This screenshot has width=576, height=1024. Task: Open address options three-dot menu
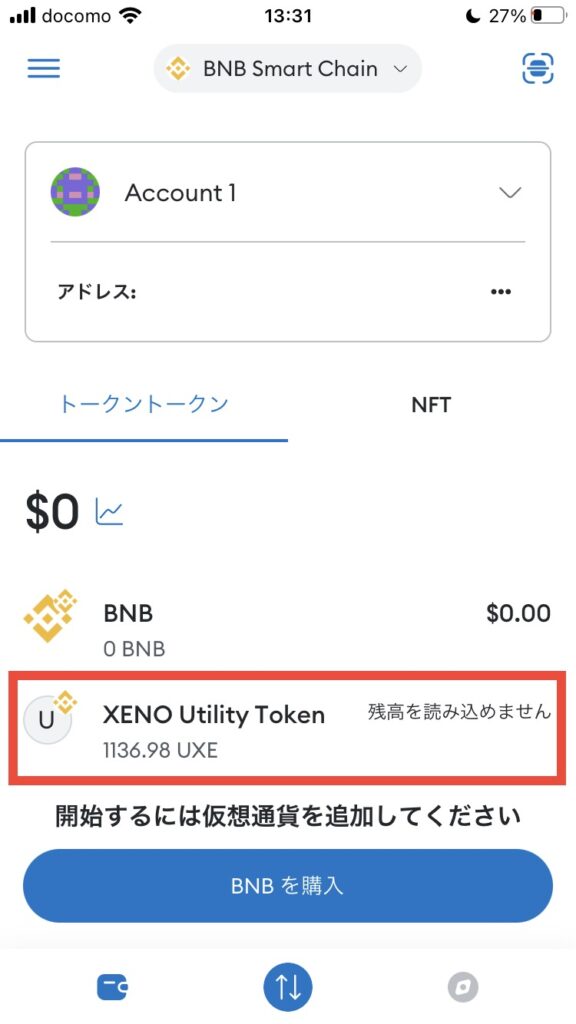click(x=501, y=292)
